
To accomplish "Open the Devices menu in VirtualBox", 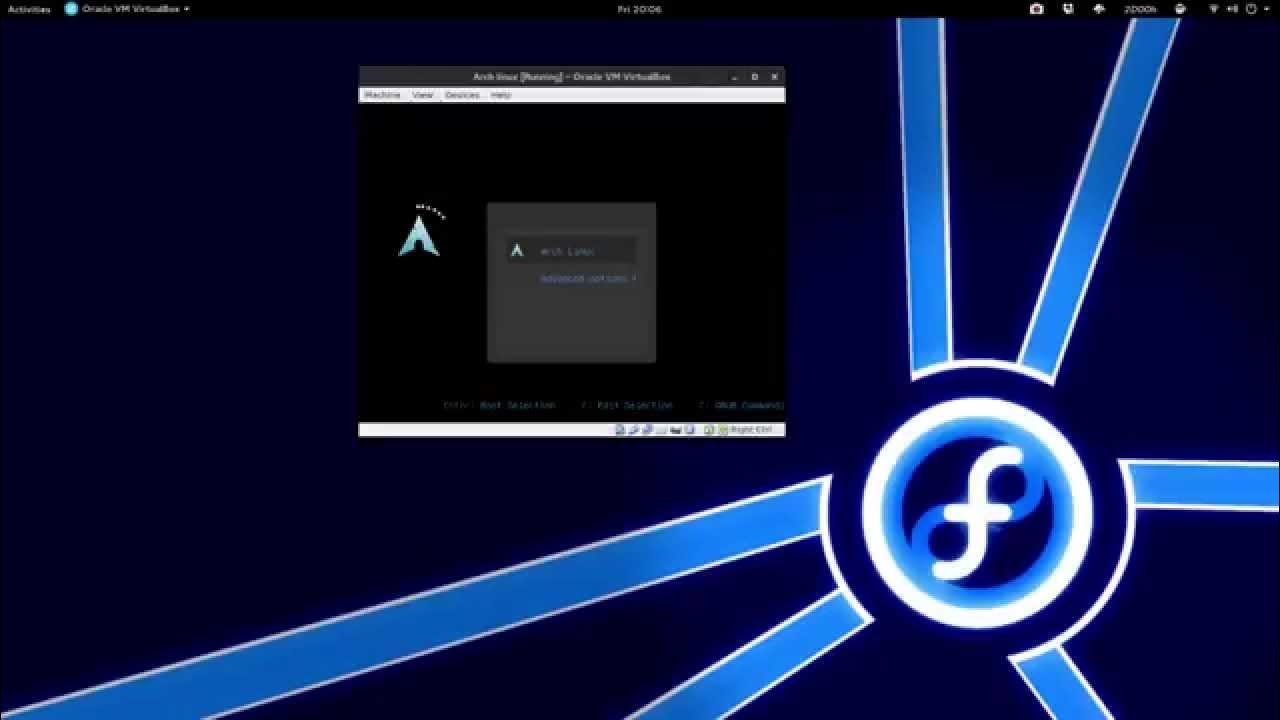I will 462,95.
